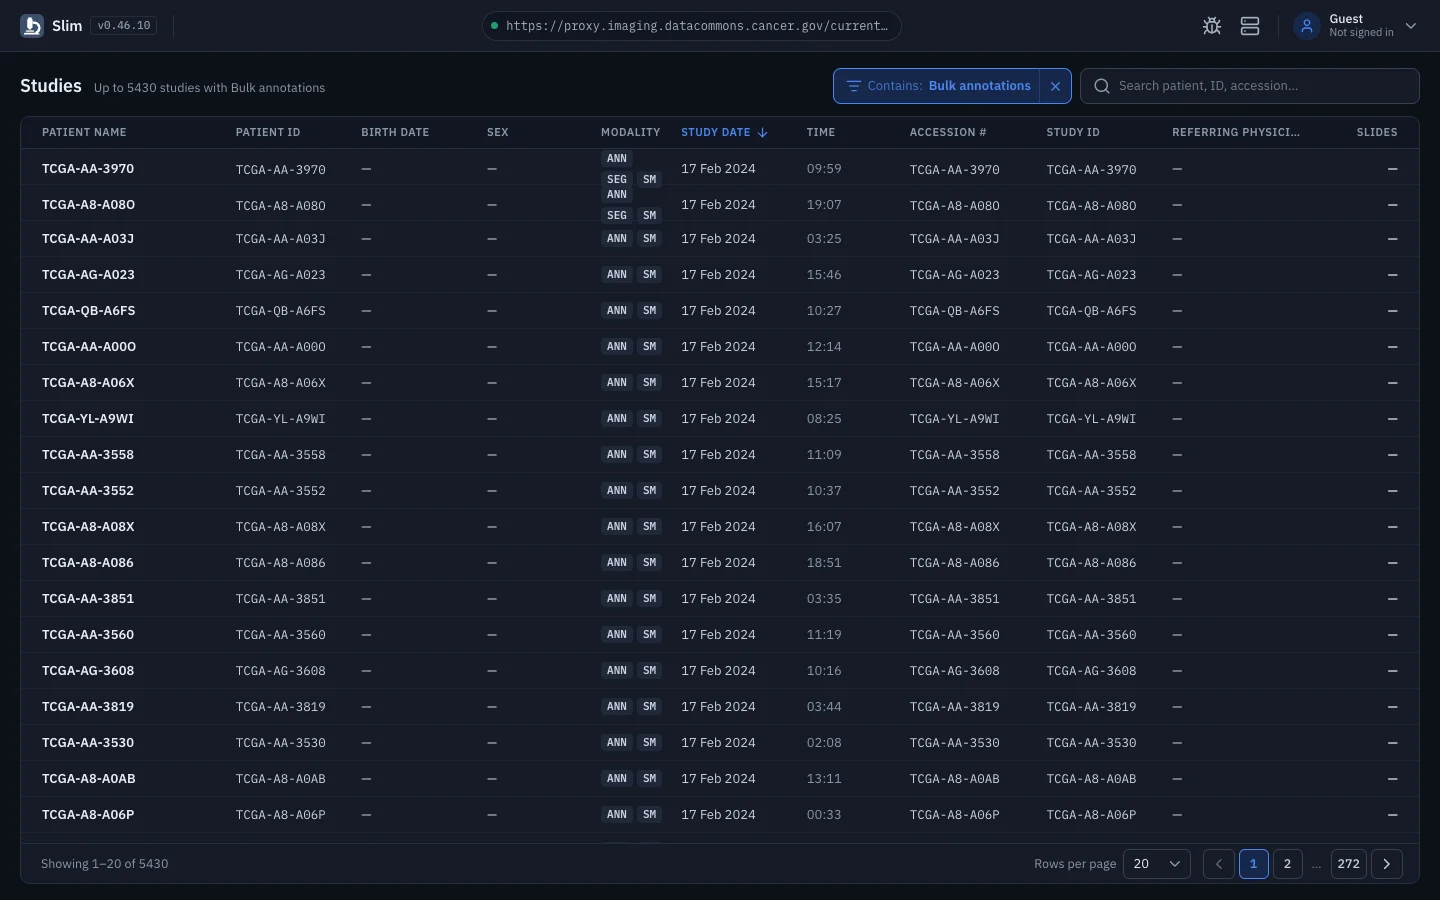This screenshot has width=1440, height=900.
Task: Click patient name TCGA-QB-A6FS
Action: coord(89,311)
